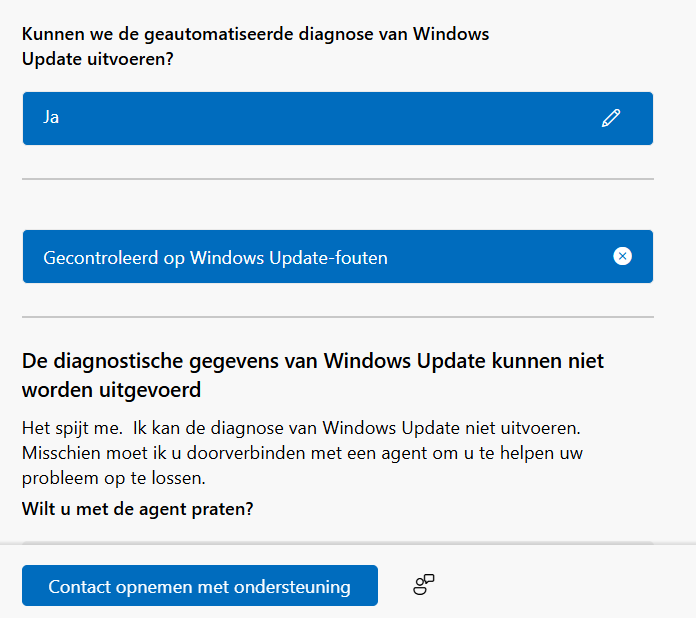
Task: Click the circled X icon on the Windows Update-fouten bar
Action: click(x=622, y=257)
